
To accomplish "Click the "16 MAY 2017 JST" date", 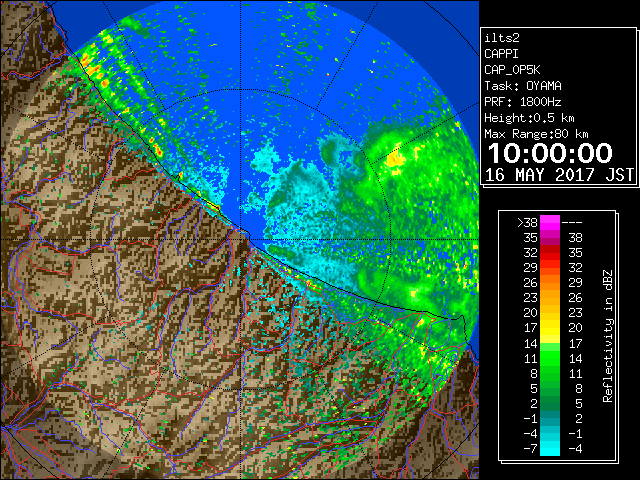I will (x=559, y=175).
